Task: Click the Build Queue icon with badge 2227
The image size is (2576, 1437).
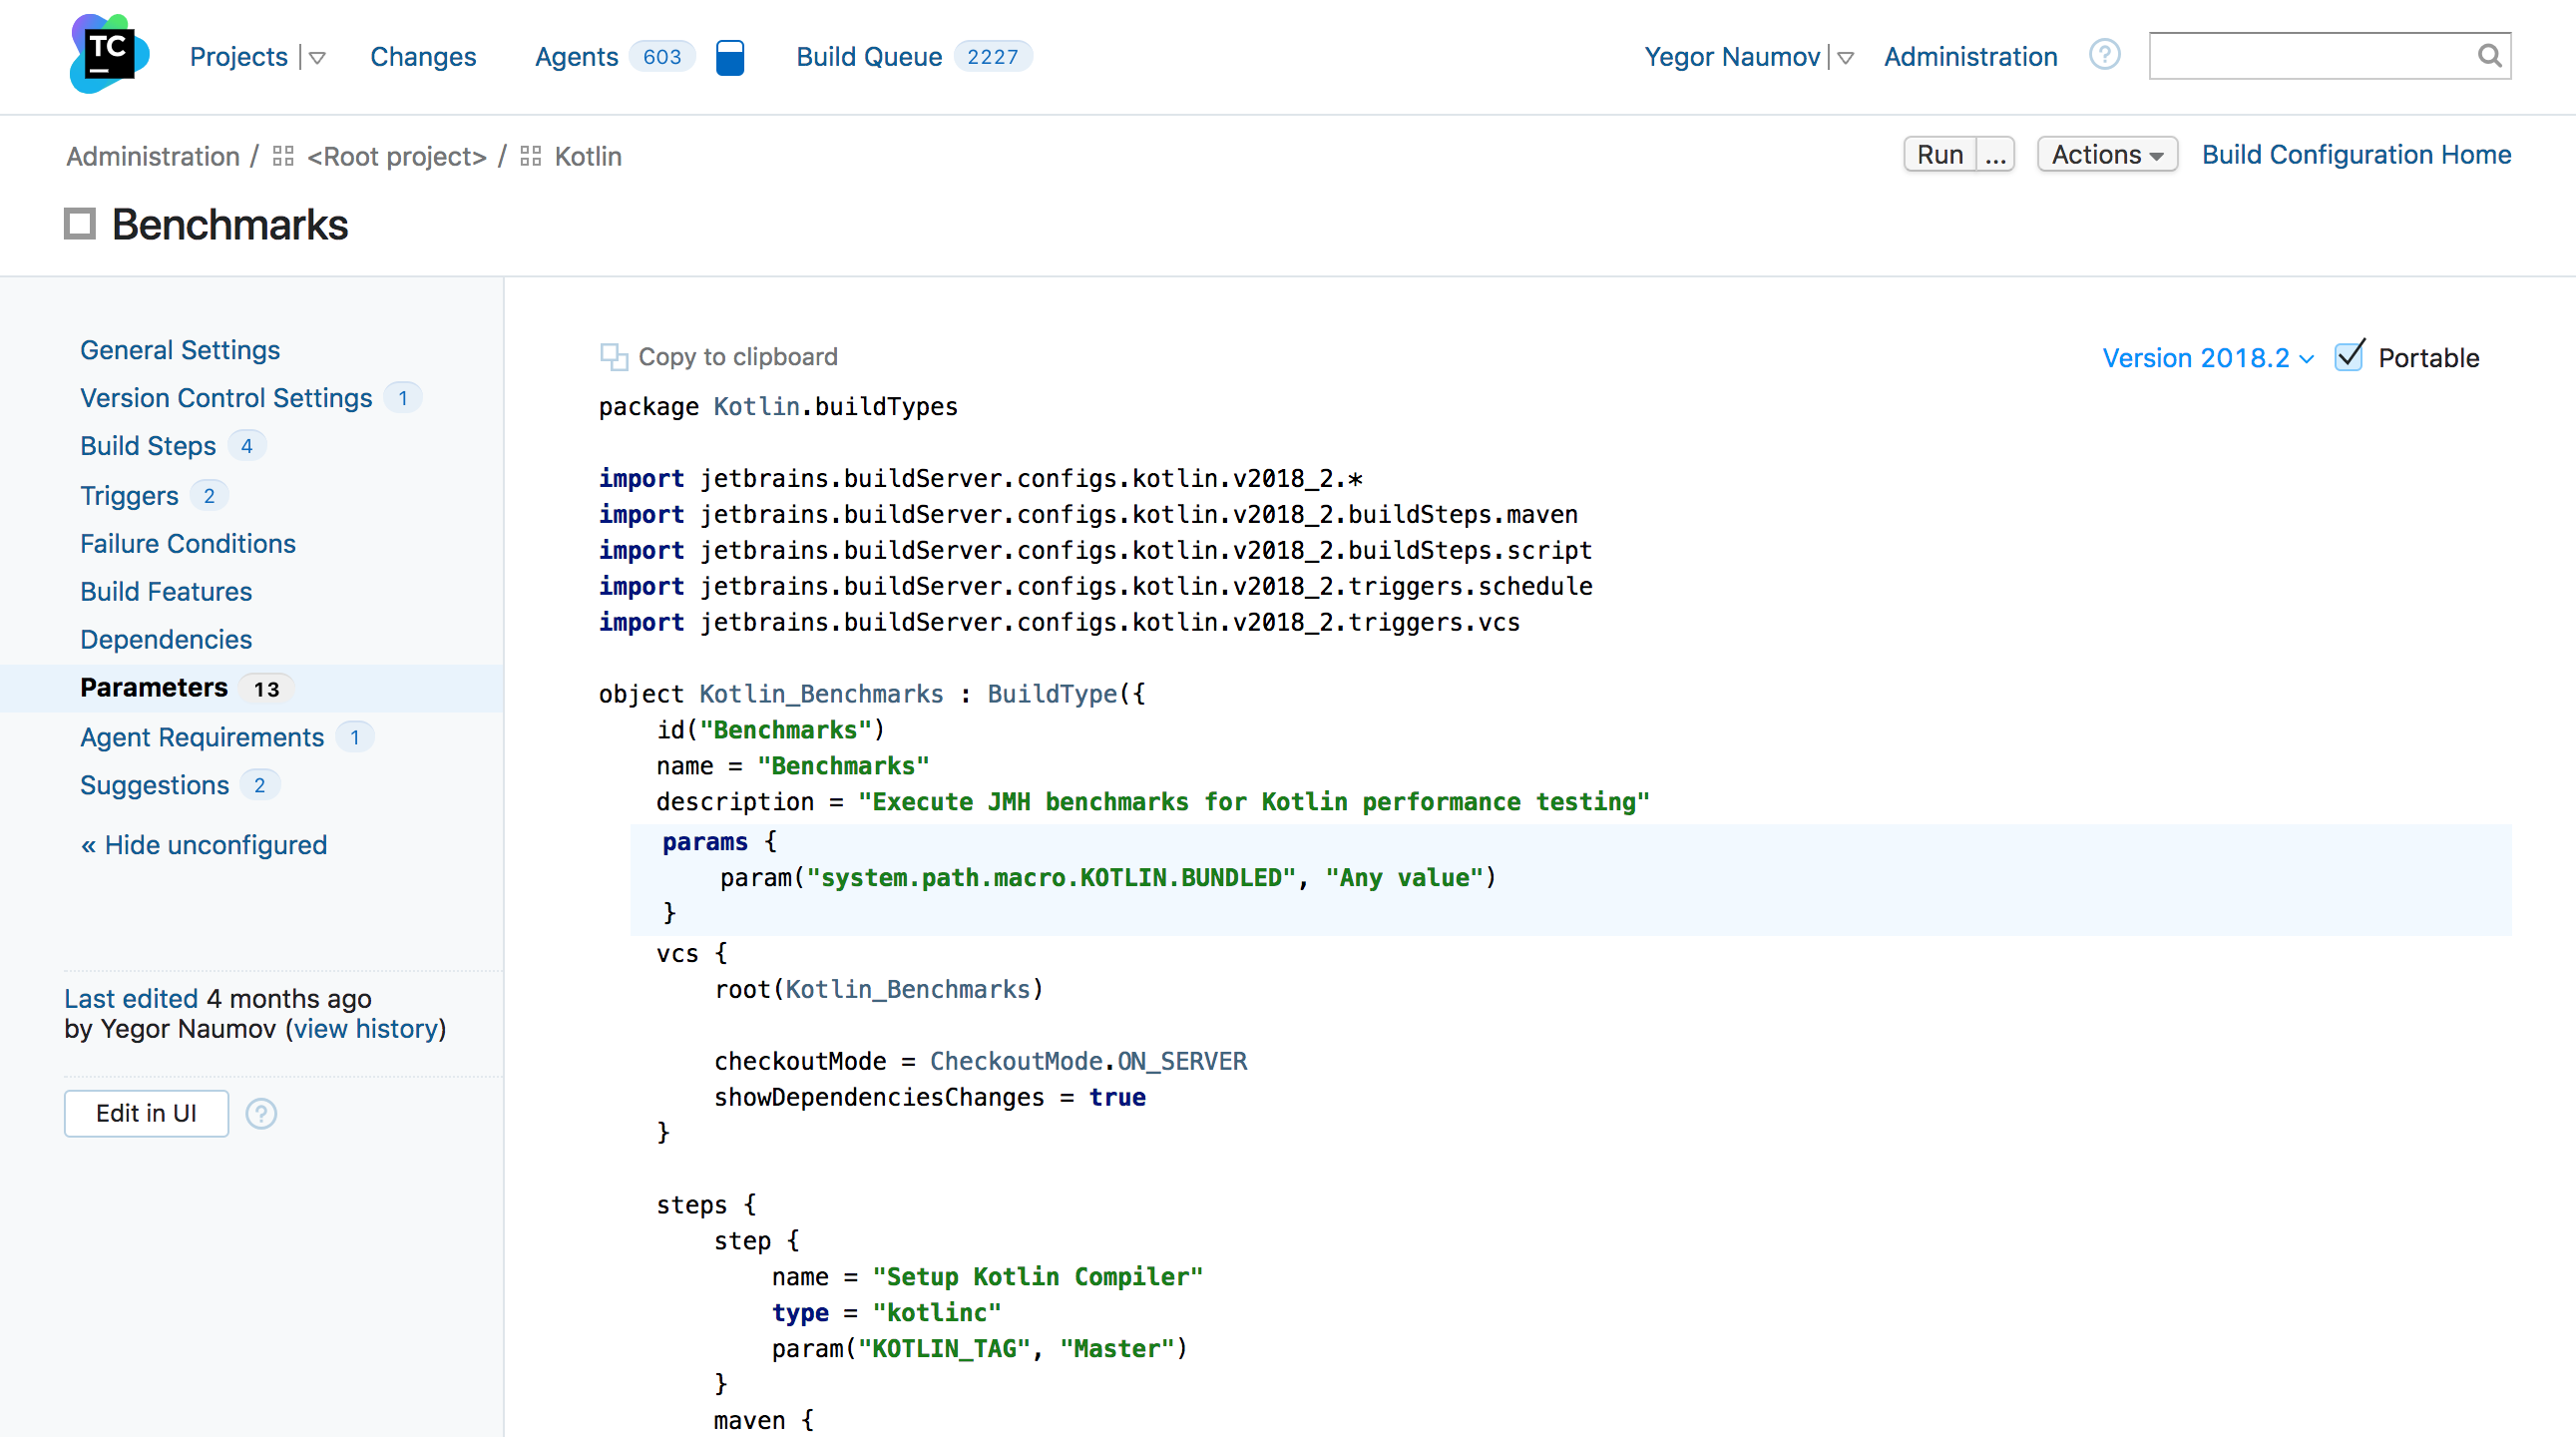Action: coord(908,57)
